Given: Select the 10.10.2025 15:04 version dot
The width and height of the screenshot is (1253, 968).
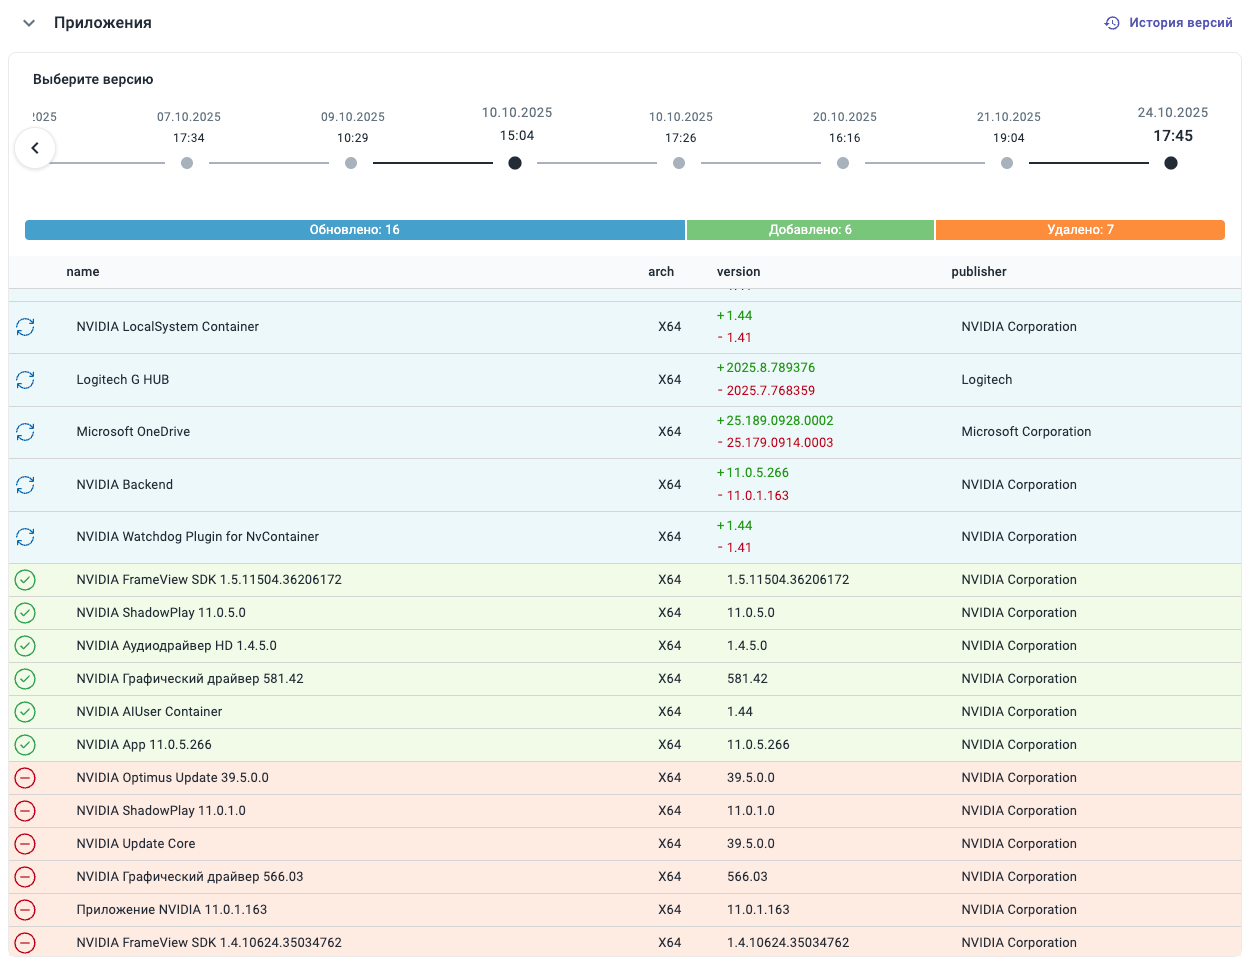Looking at the screenshot, I should pos(515,163).
